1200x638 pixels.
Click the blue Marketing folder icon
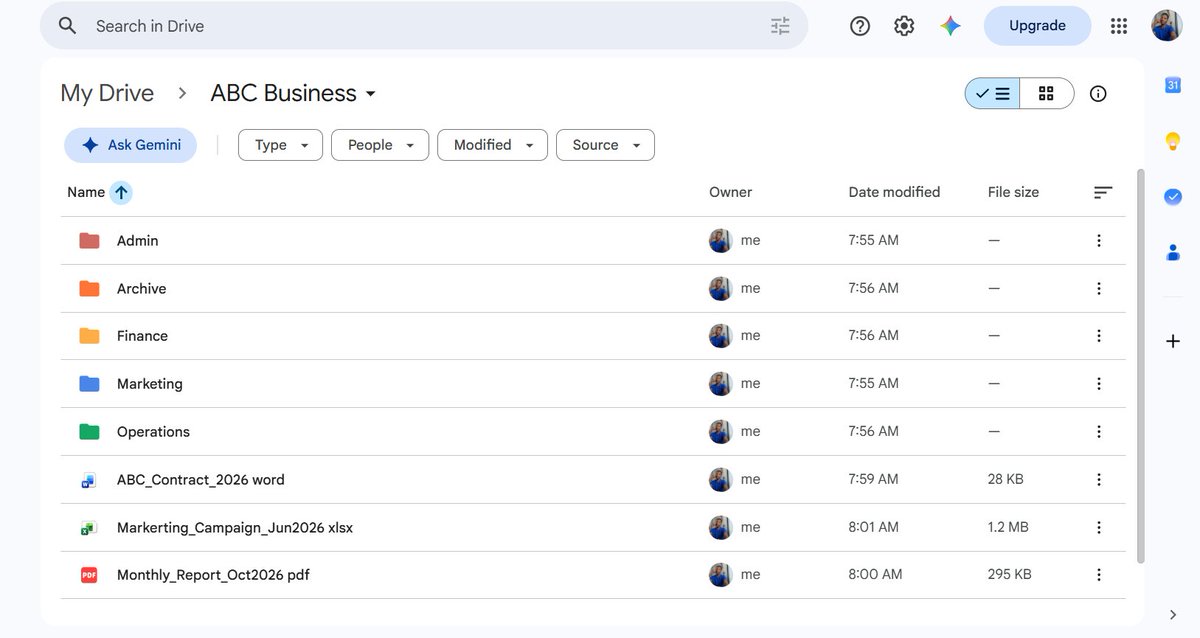coord(89,384)
